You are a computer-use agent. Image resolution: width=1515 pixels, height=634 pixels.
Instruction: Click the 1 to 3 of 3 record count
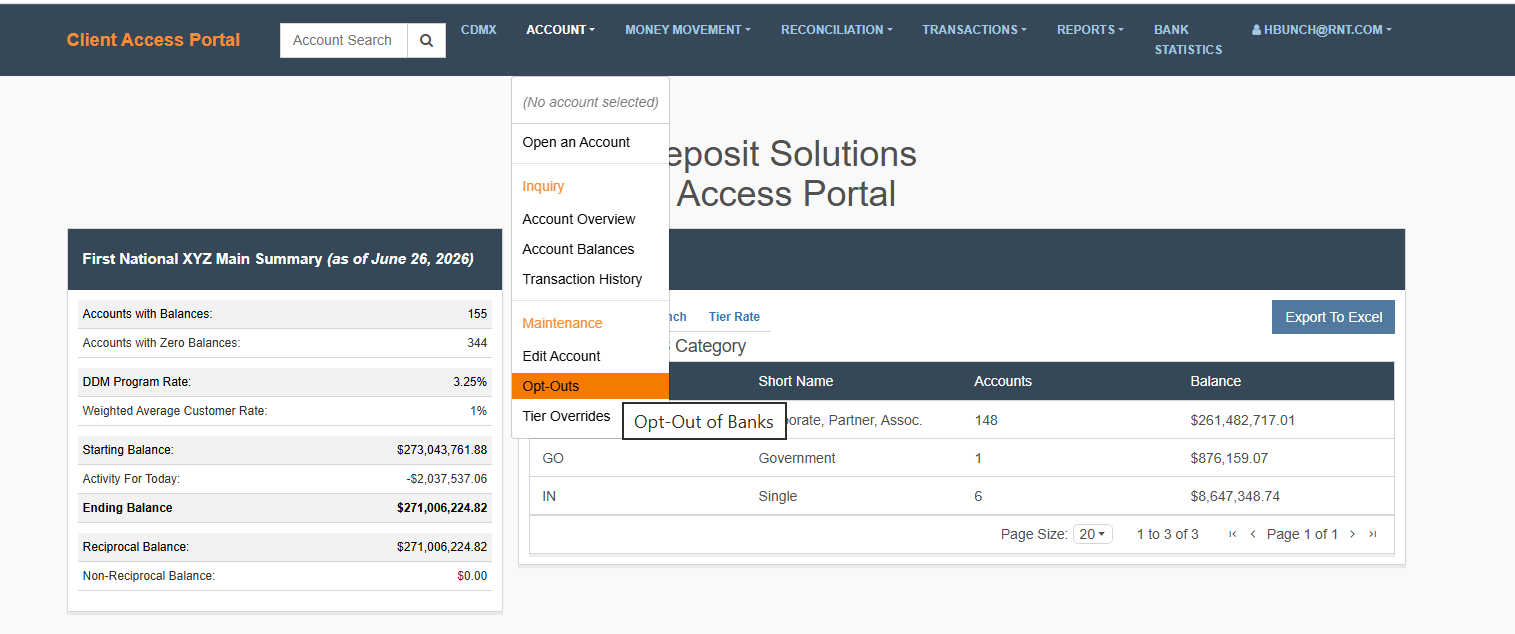(1168, 534)
